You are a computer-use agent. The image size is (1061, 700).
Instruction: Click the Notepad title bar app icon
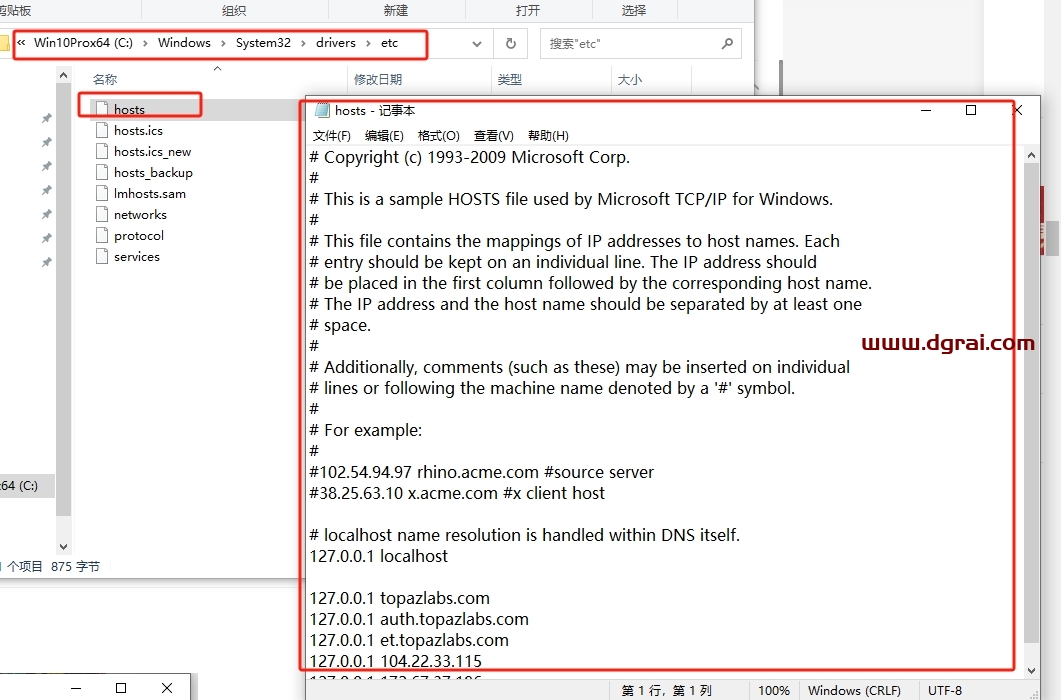pos(322,110)
